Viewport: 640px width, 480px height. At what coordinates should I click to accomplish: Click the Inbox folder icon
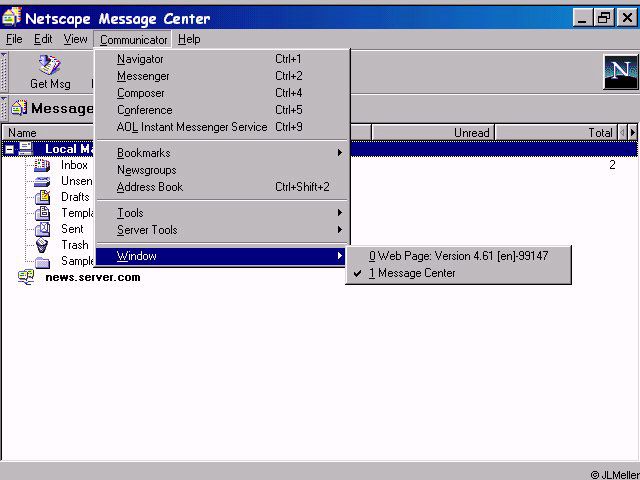click(x=42, y=165)
